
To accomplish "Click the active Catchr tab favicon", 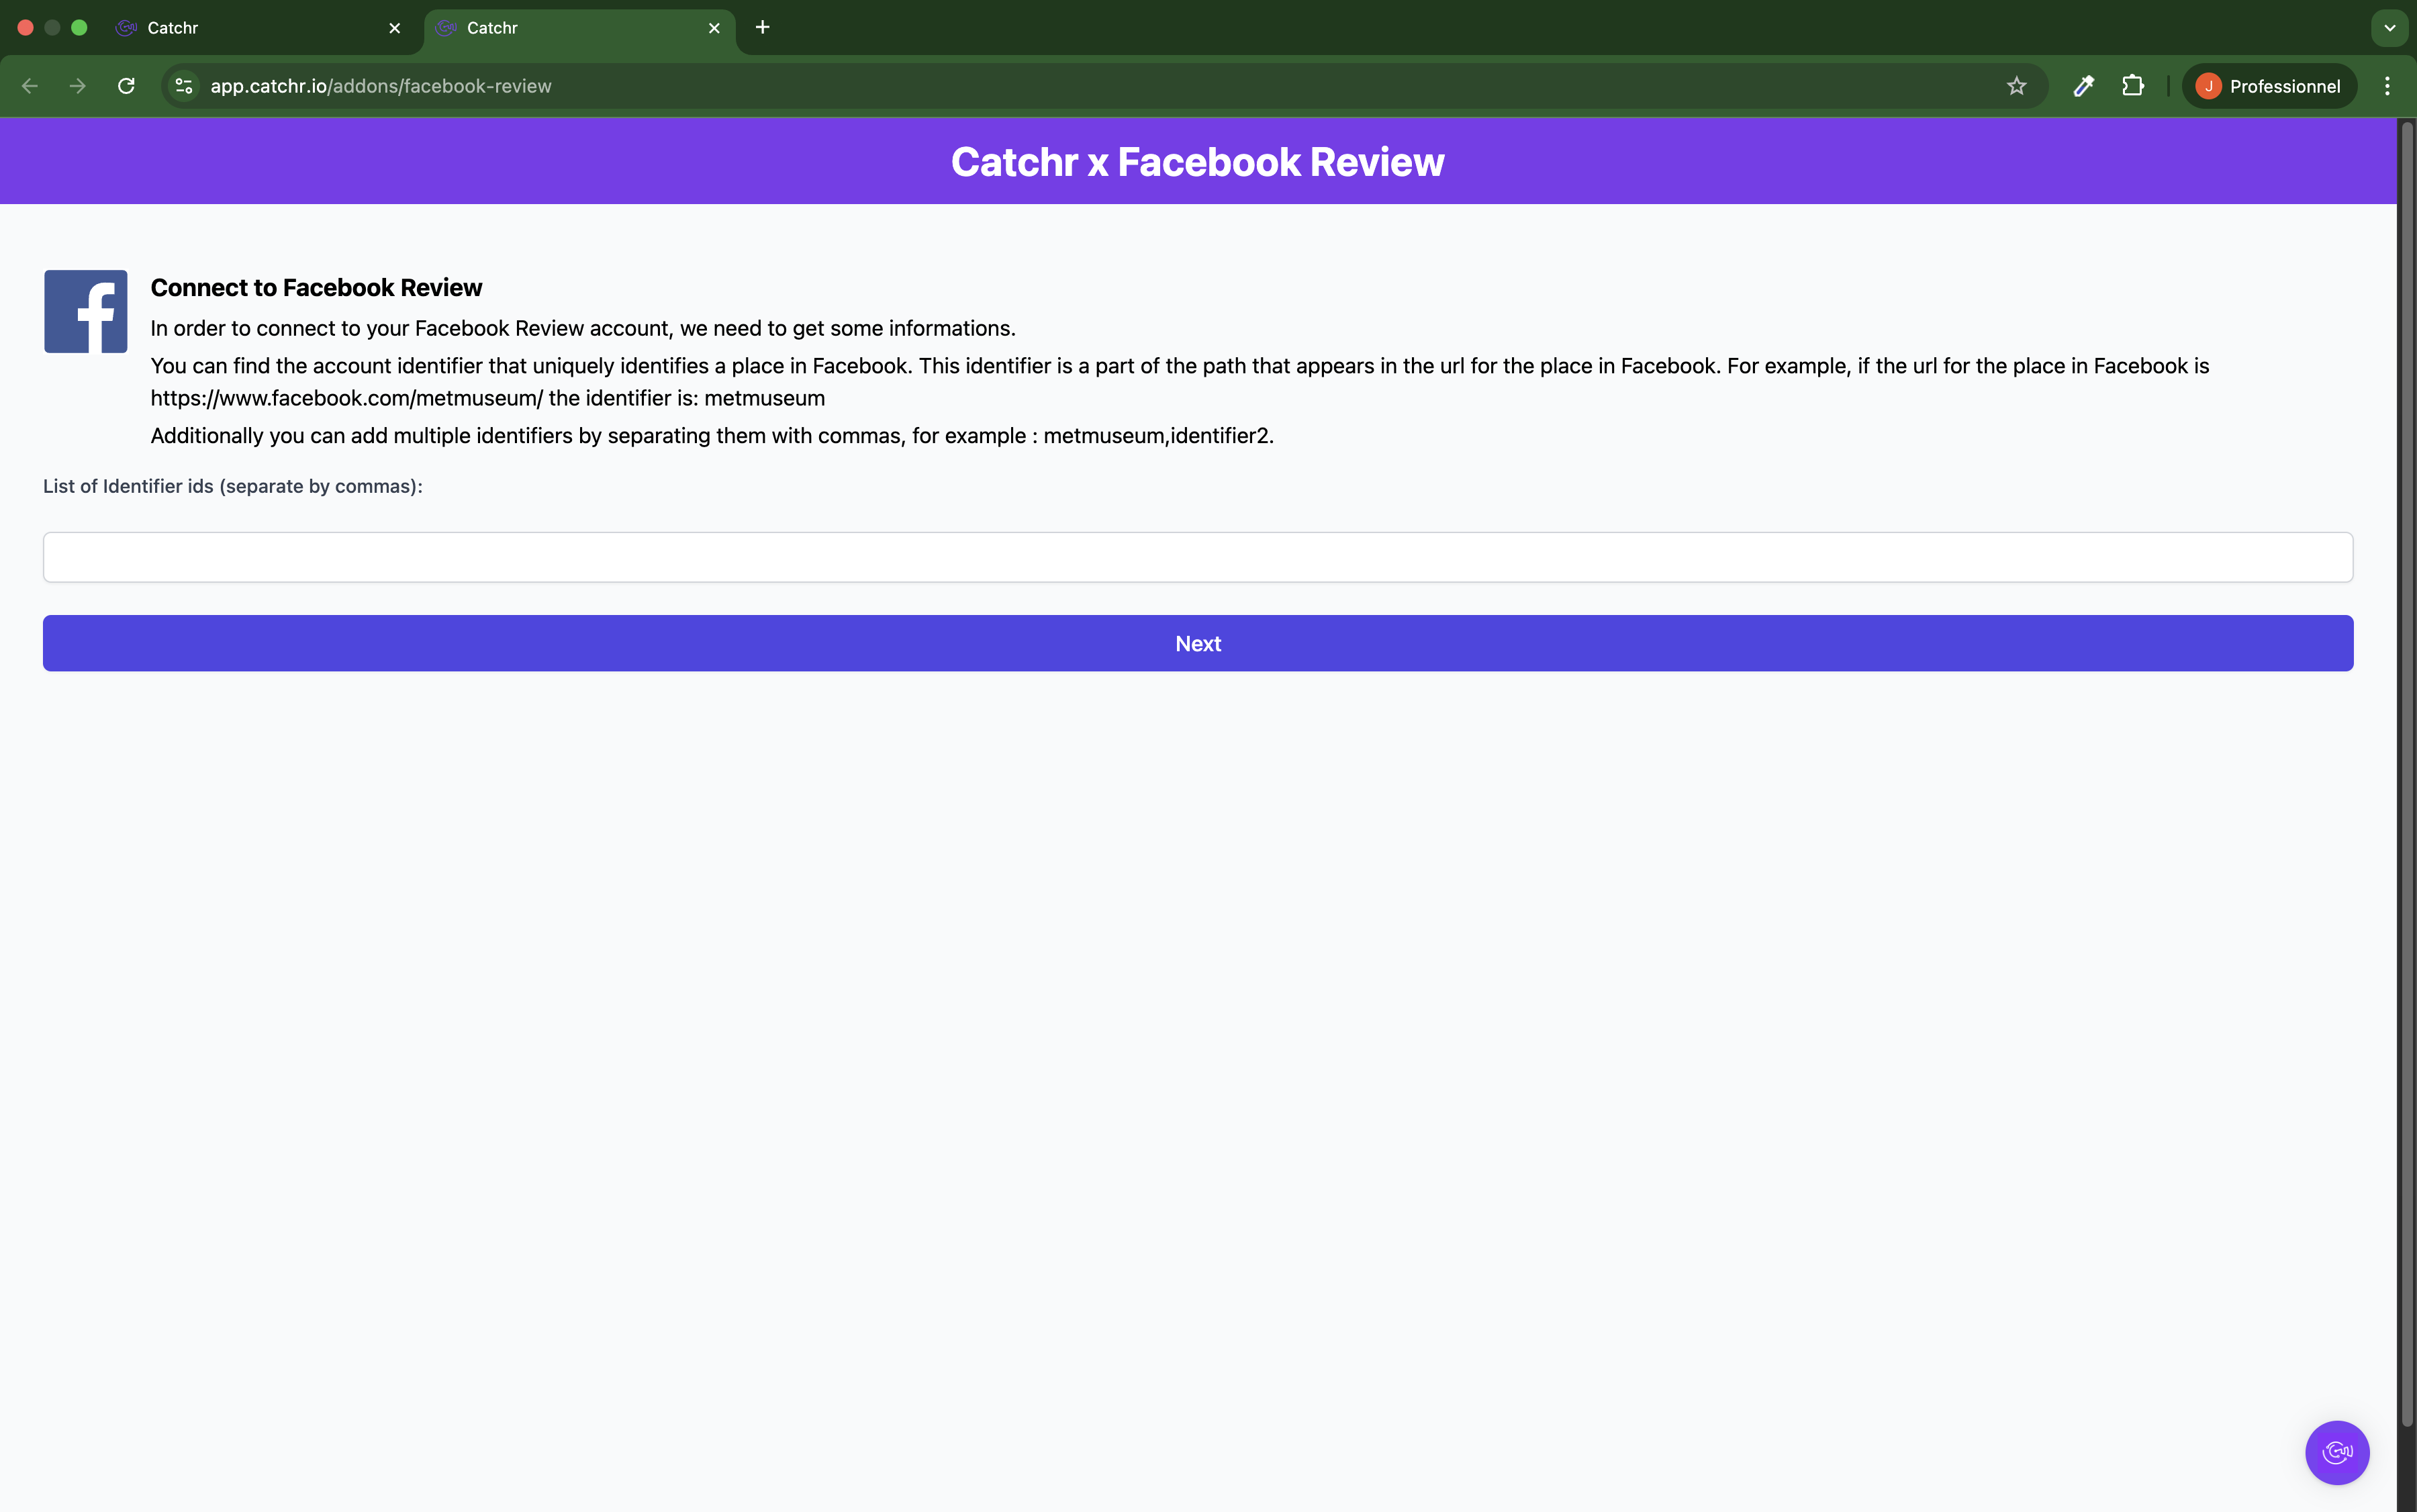I will tap(446, 28).
